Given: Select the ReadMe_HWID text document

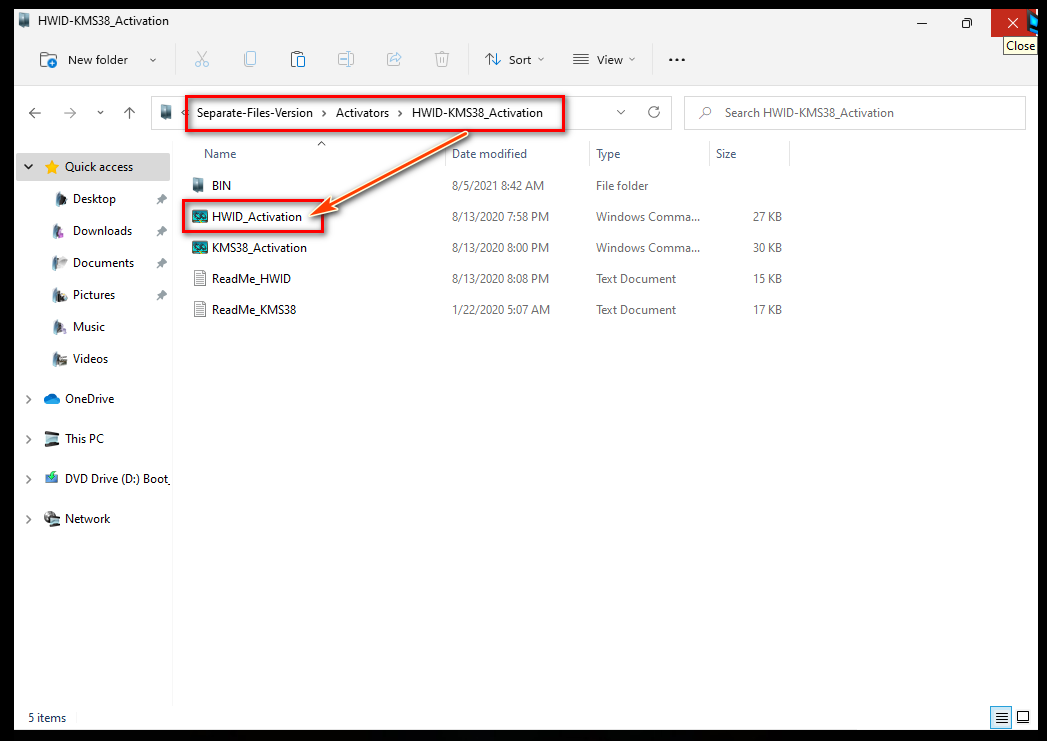Looking at the screenshot, I should coord(251,279).
